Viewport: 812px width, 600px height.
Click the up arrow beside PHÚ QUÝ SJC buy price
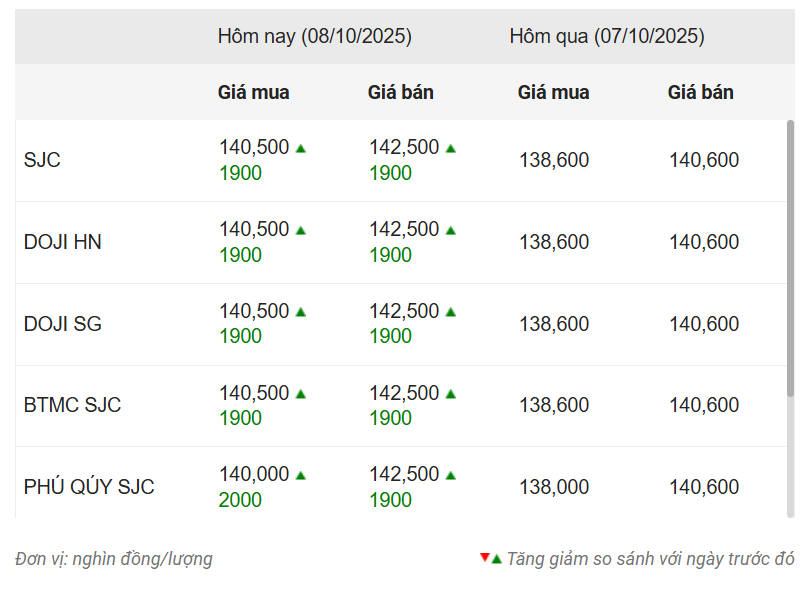coord(301,475)
